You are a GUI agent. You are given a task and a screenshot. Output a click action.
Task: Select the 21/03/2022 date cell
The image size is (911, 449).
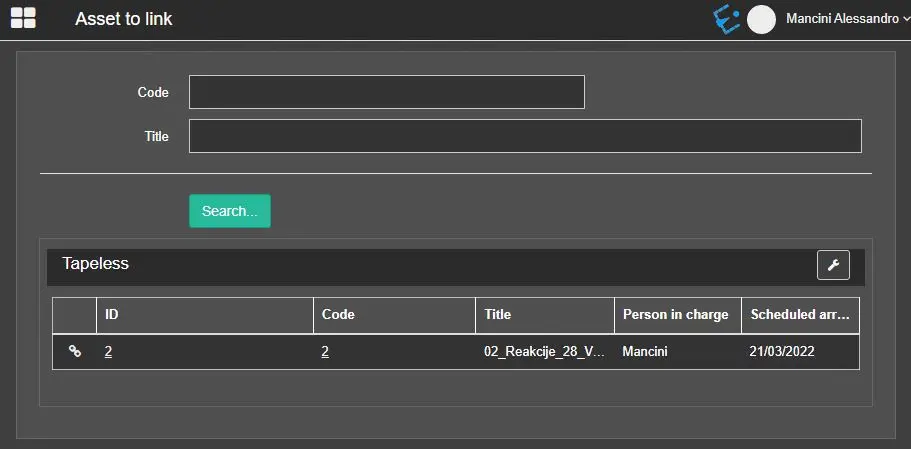click(x=801, y=351)
